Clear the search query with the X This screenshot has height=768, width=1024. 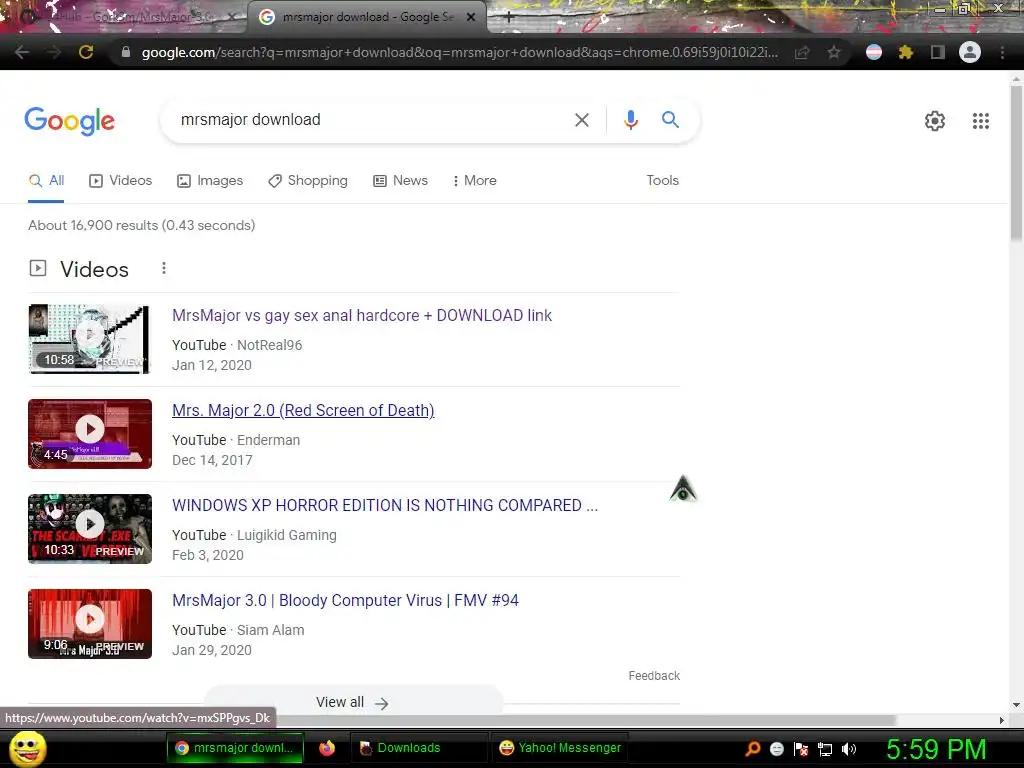tap(582, 120)
